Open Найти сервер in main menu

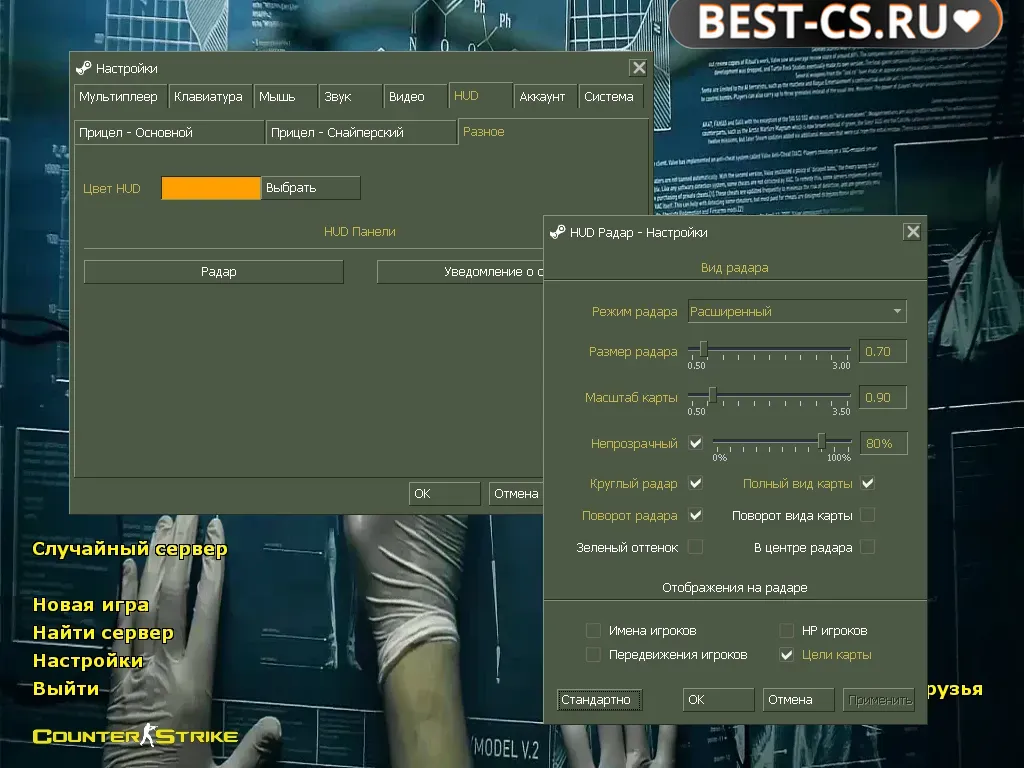pyautogui.click(x=103, y=633)
